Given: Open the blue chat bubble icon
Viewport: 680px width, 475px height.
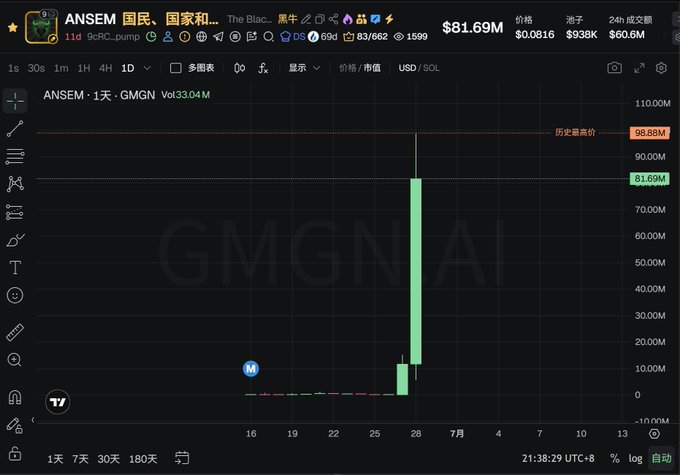Looking at the screenshot, I should pyautogui.click(x=376, y=19).
